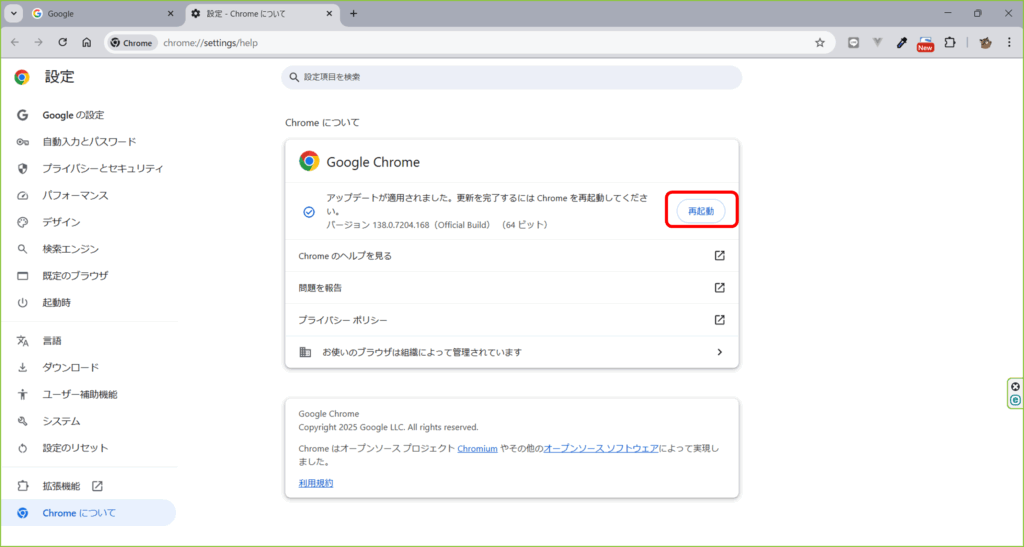
Task: Switch to the Google tab
Action: 103,14
